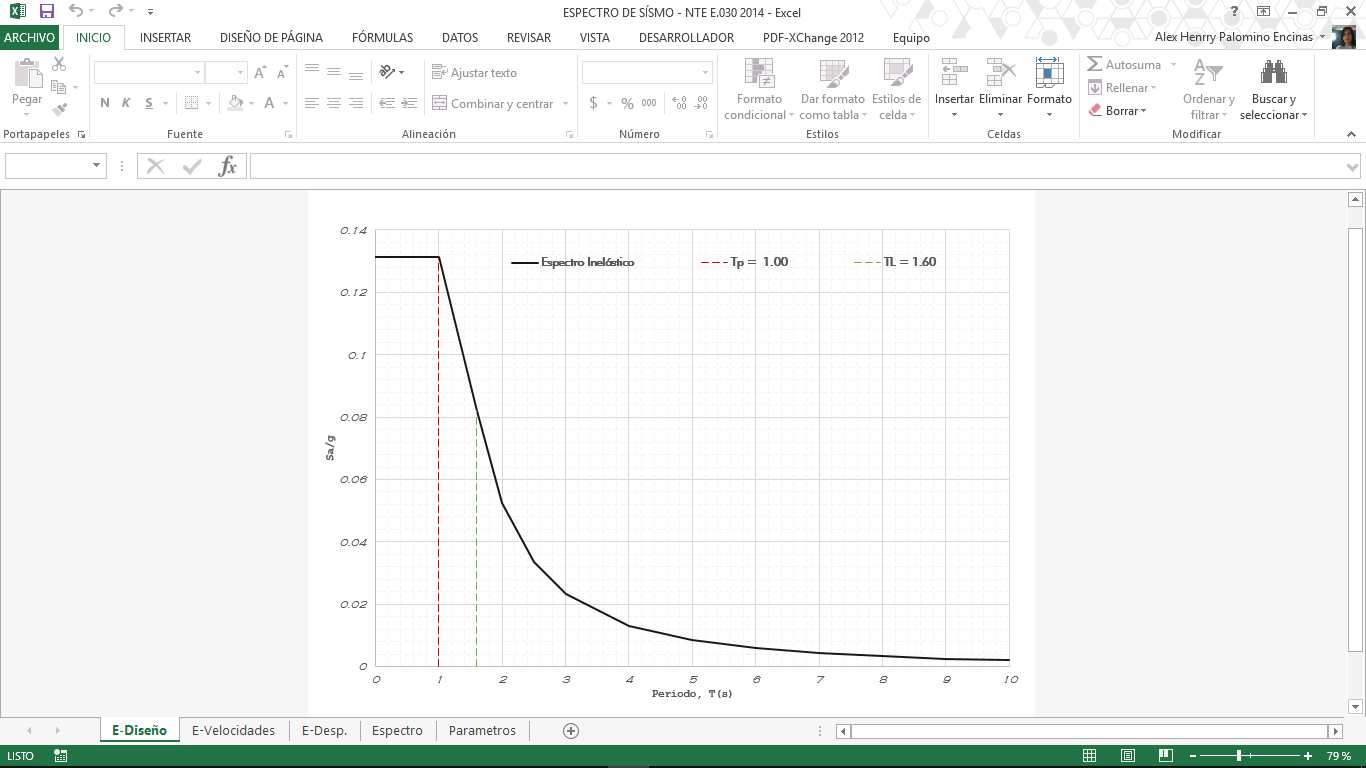
Task: Open the ARCHIVO file menu
Action: coord(30,38)
